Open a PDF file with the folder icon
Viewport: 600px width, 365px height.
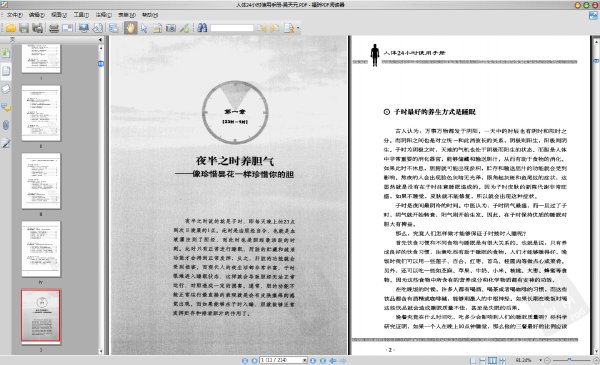click(x=10, y=28)
